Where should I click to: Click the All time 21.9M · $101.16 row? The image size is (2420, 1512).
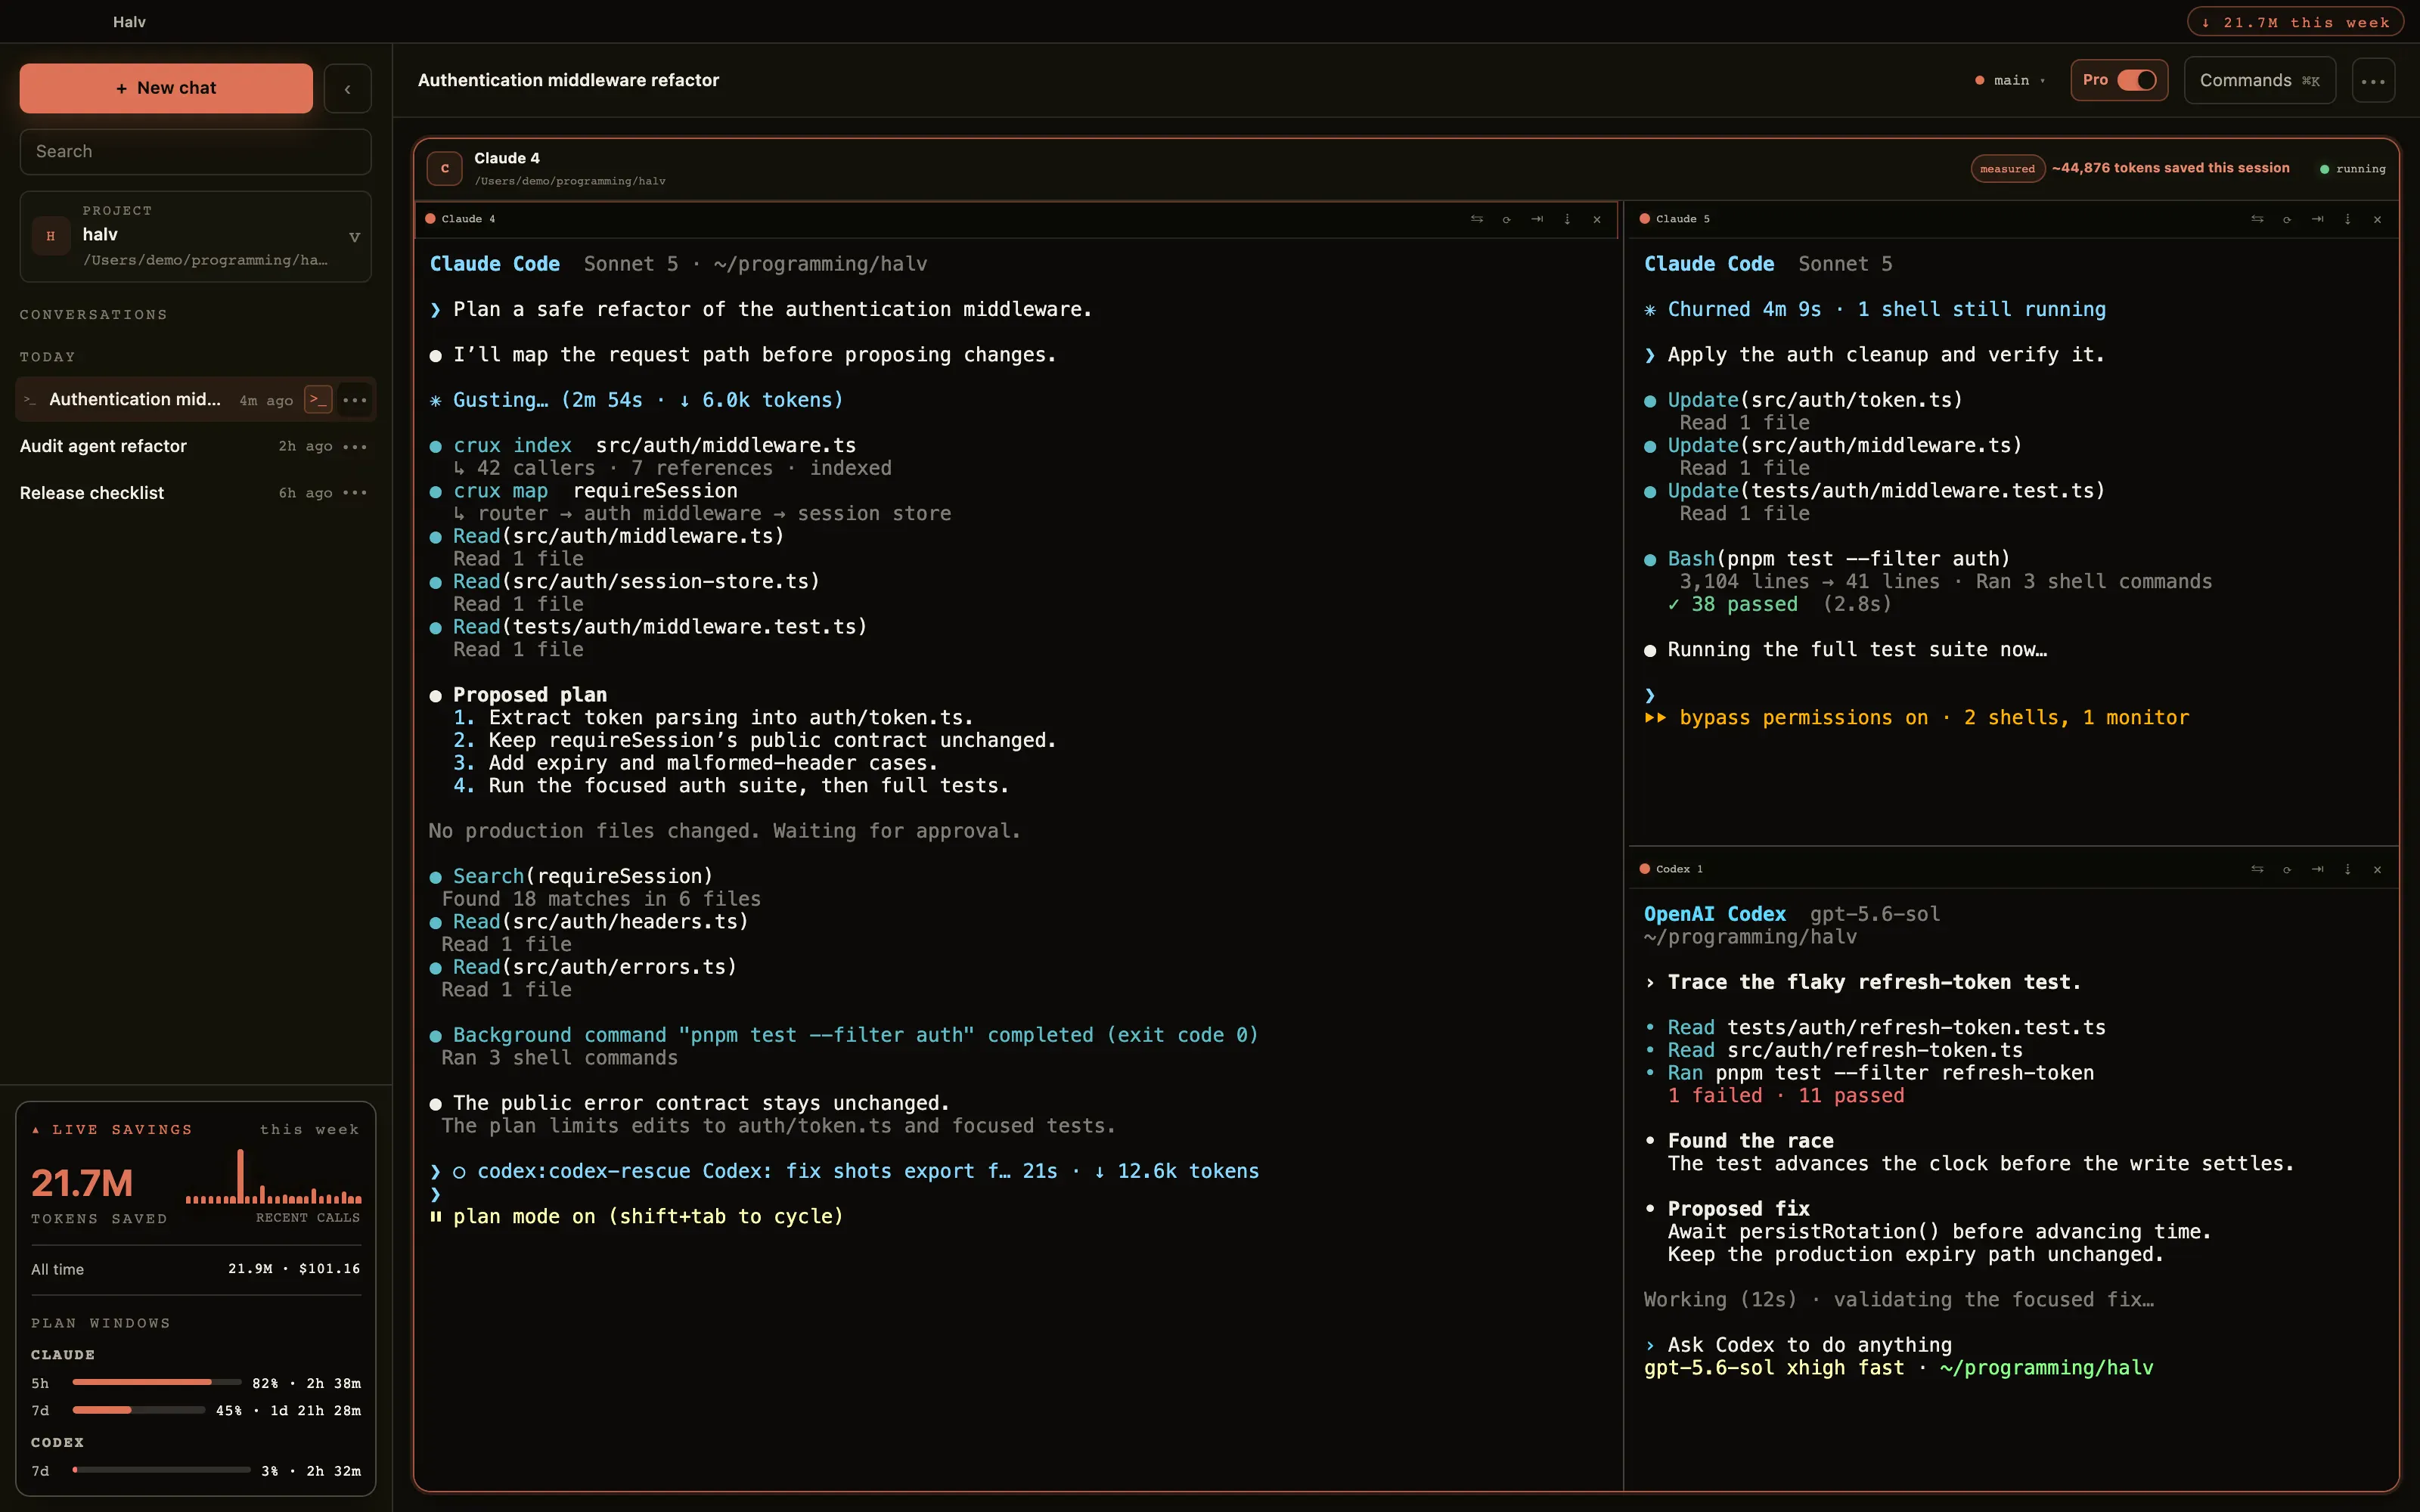(x=195, y=1269)
